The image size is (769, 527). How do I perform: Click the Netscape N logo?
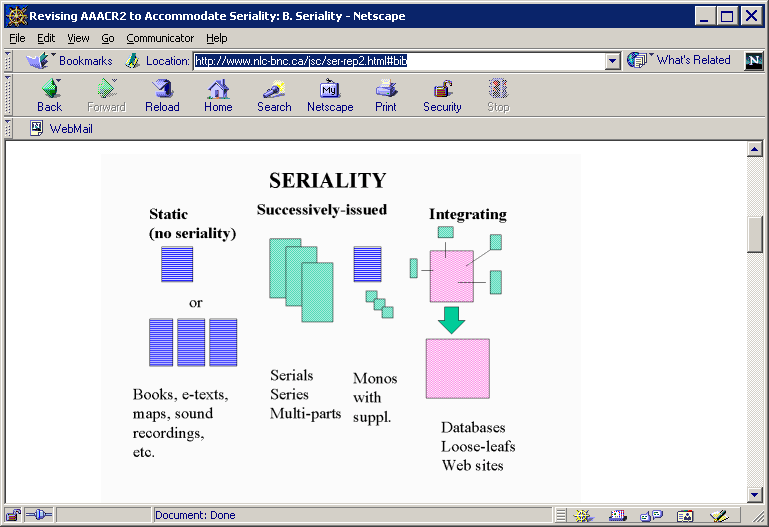[754, 61]
